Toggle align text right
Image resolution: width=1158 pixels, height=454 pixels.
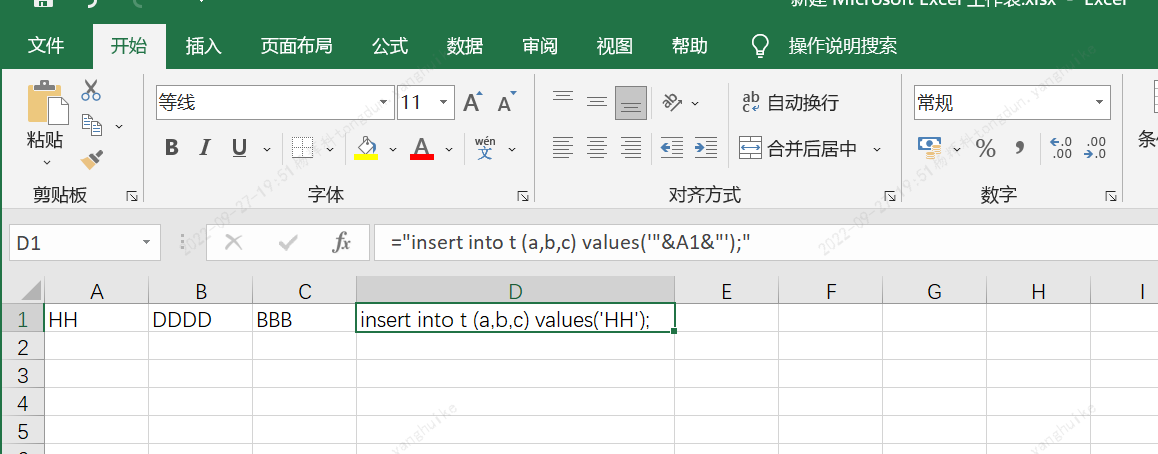click(631, 148)
